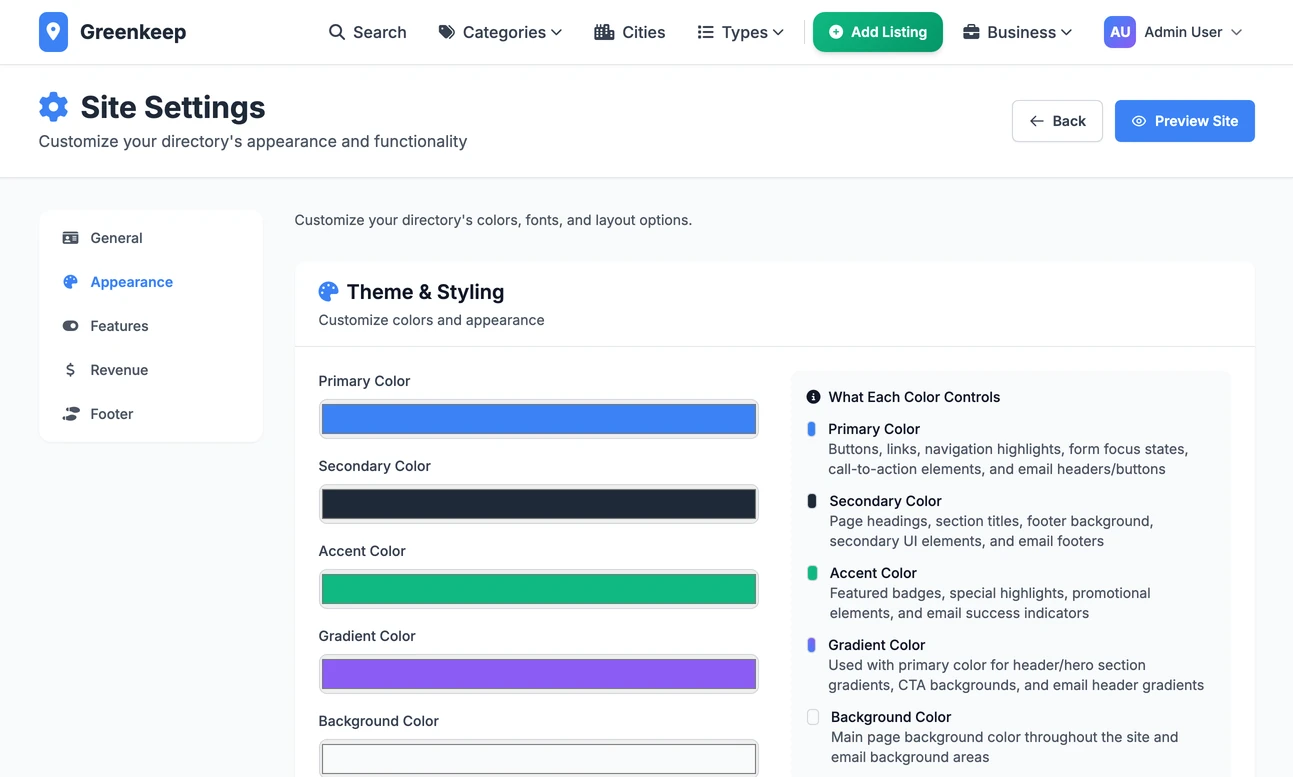
Task: Open the Admin User dropdown chevron
Action: (1236, 33)
